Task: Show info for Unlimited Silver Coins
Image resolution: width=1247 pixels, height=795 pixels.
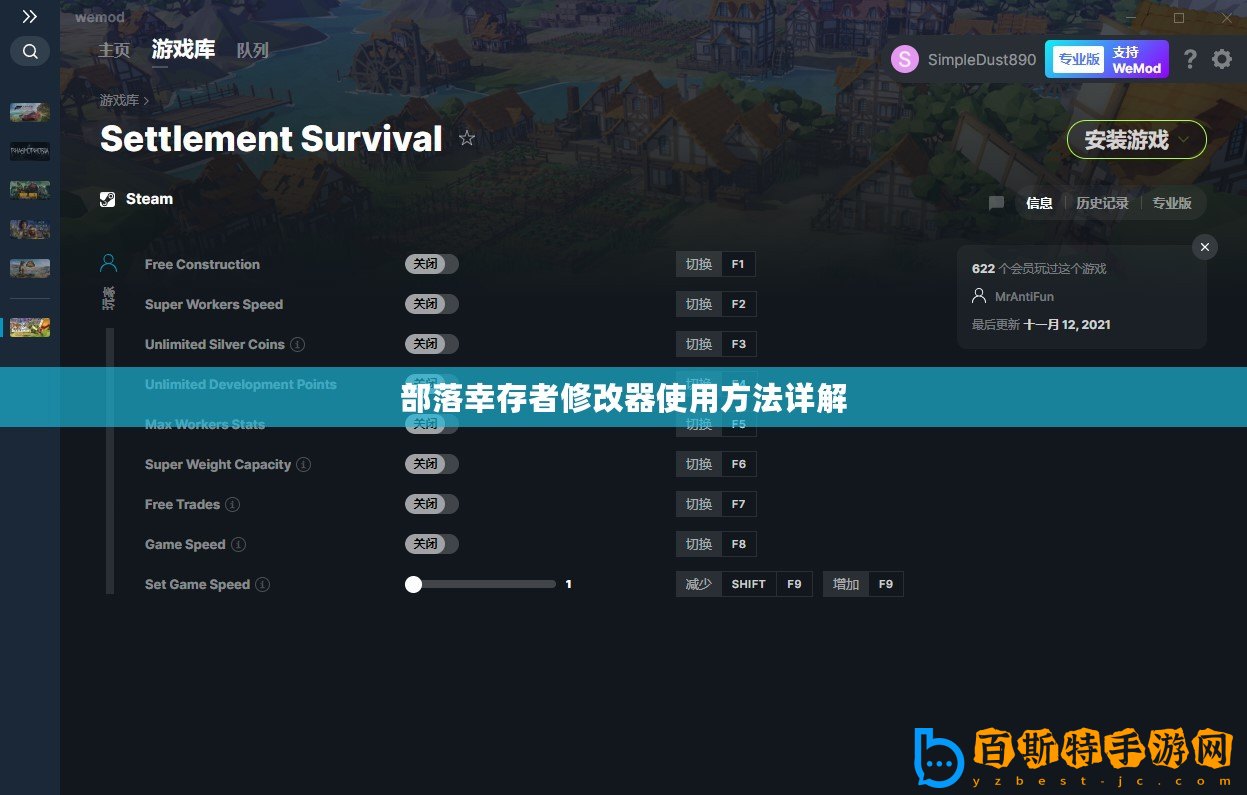Action: (298, 345)
